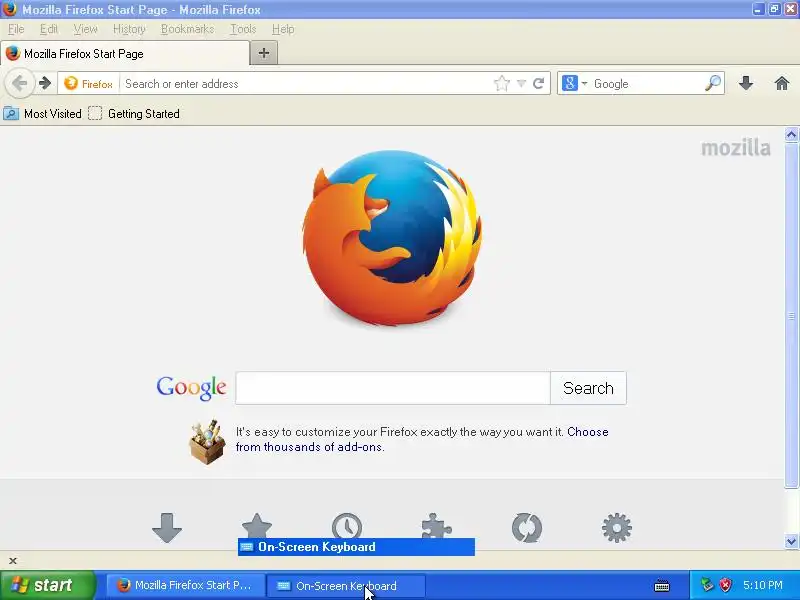800x600 pixels.
Task: Click the scrollbar down arrow
Action: pos(791,542)
